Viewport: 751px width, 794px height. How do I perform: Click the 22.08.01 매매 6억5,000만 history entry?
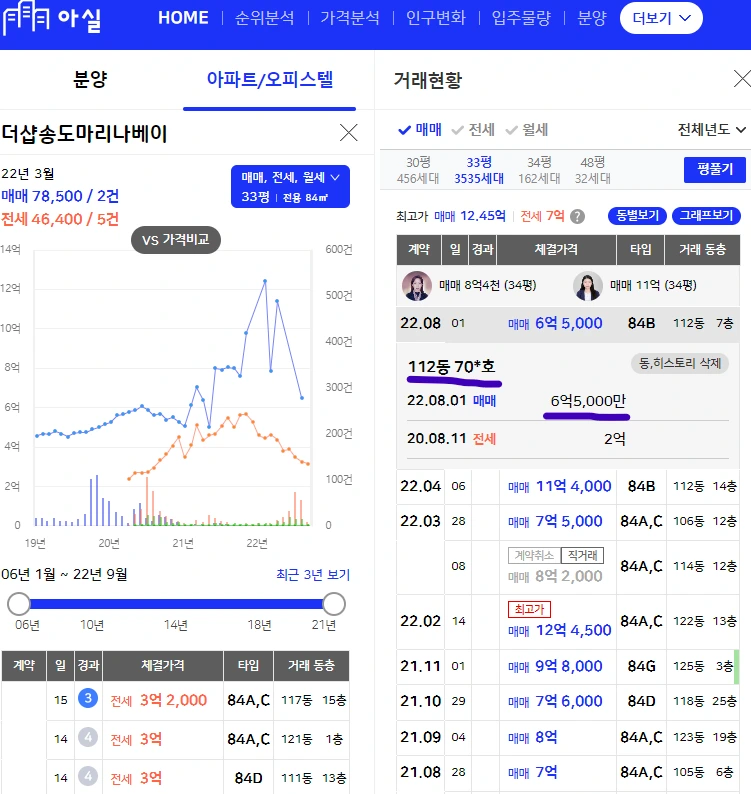tap(567, 401)
